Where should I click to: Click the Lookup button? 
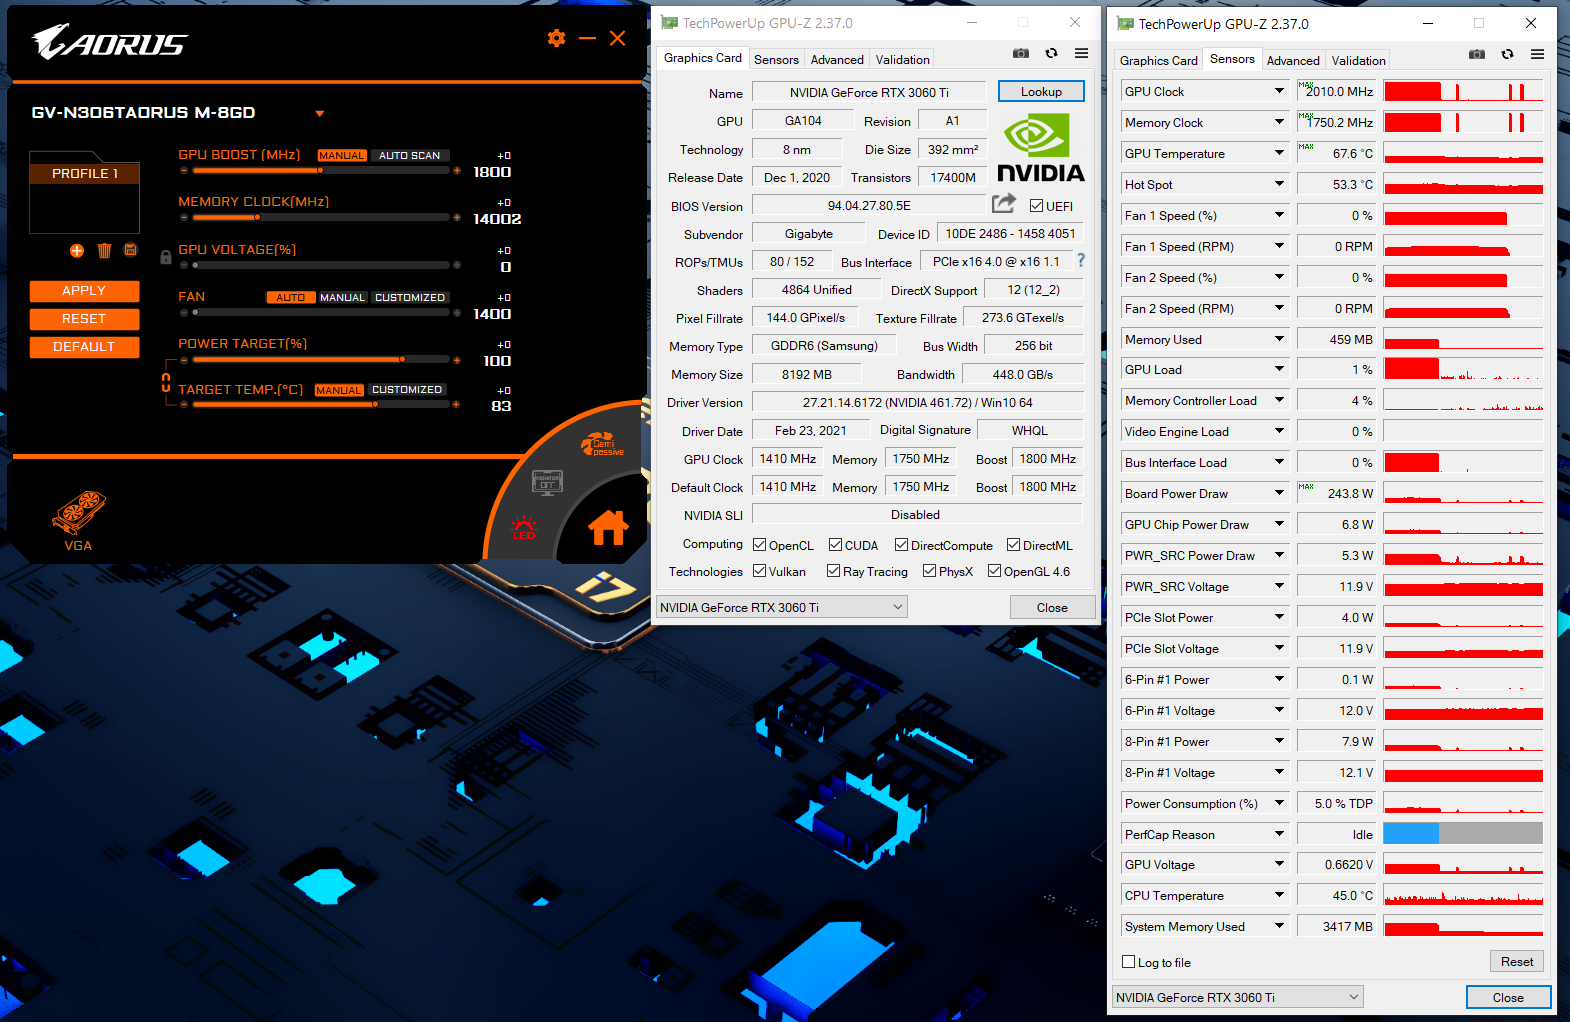(x=1041, y=91)
